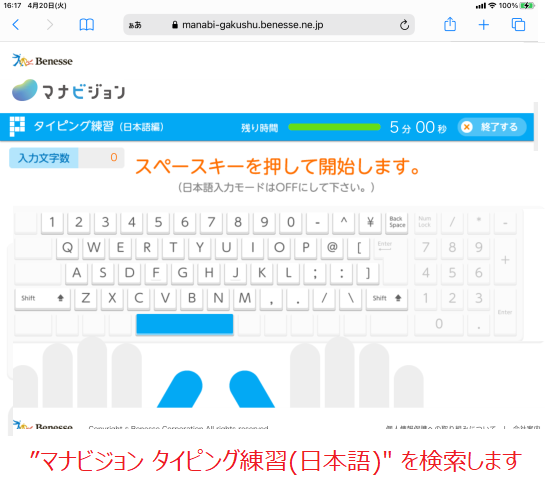Click the left Shift key
The height and width of the screenshot is (477, 545).
pyautogui.click(x=42, y=299)
